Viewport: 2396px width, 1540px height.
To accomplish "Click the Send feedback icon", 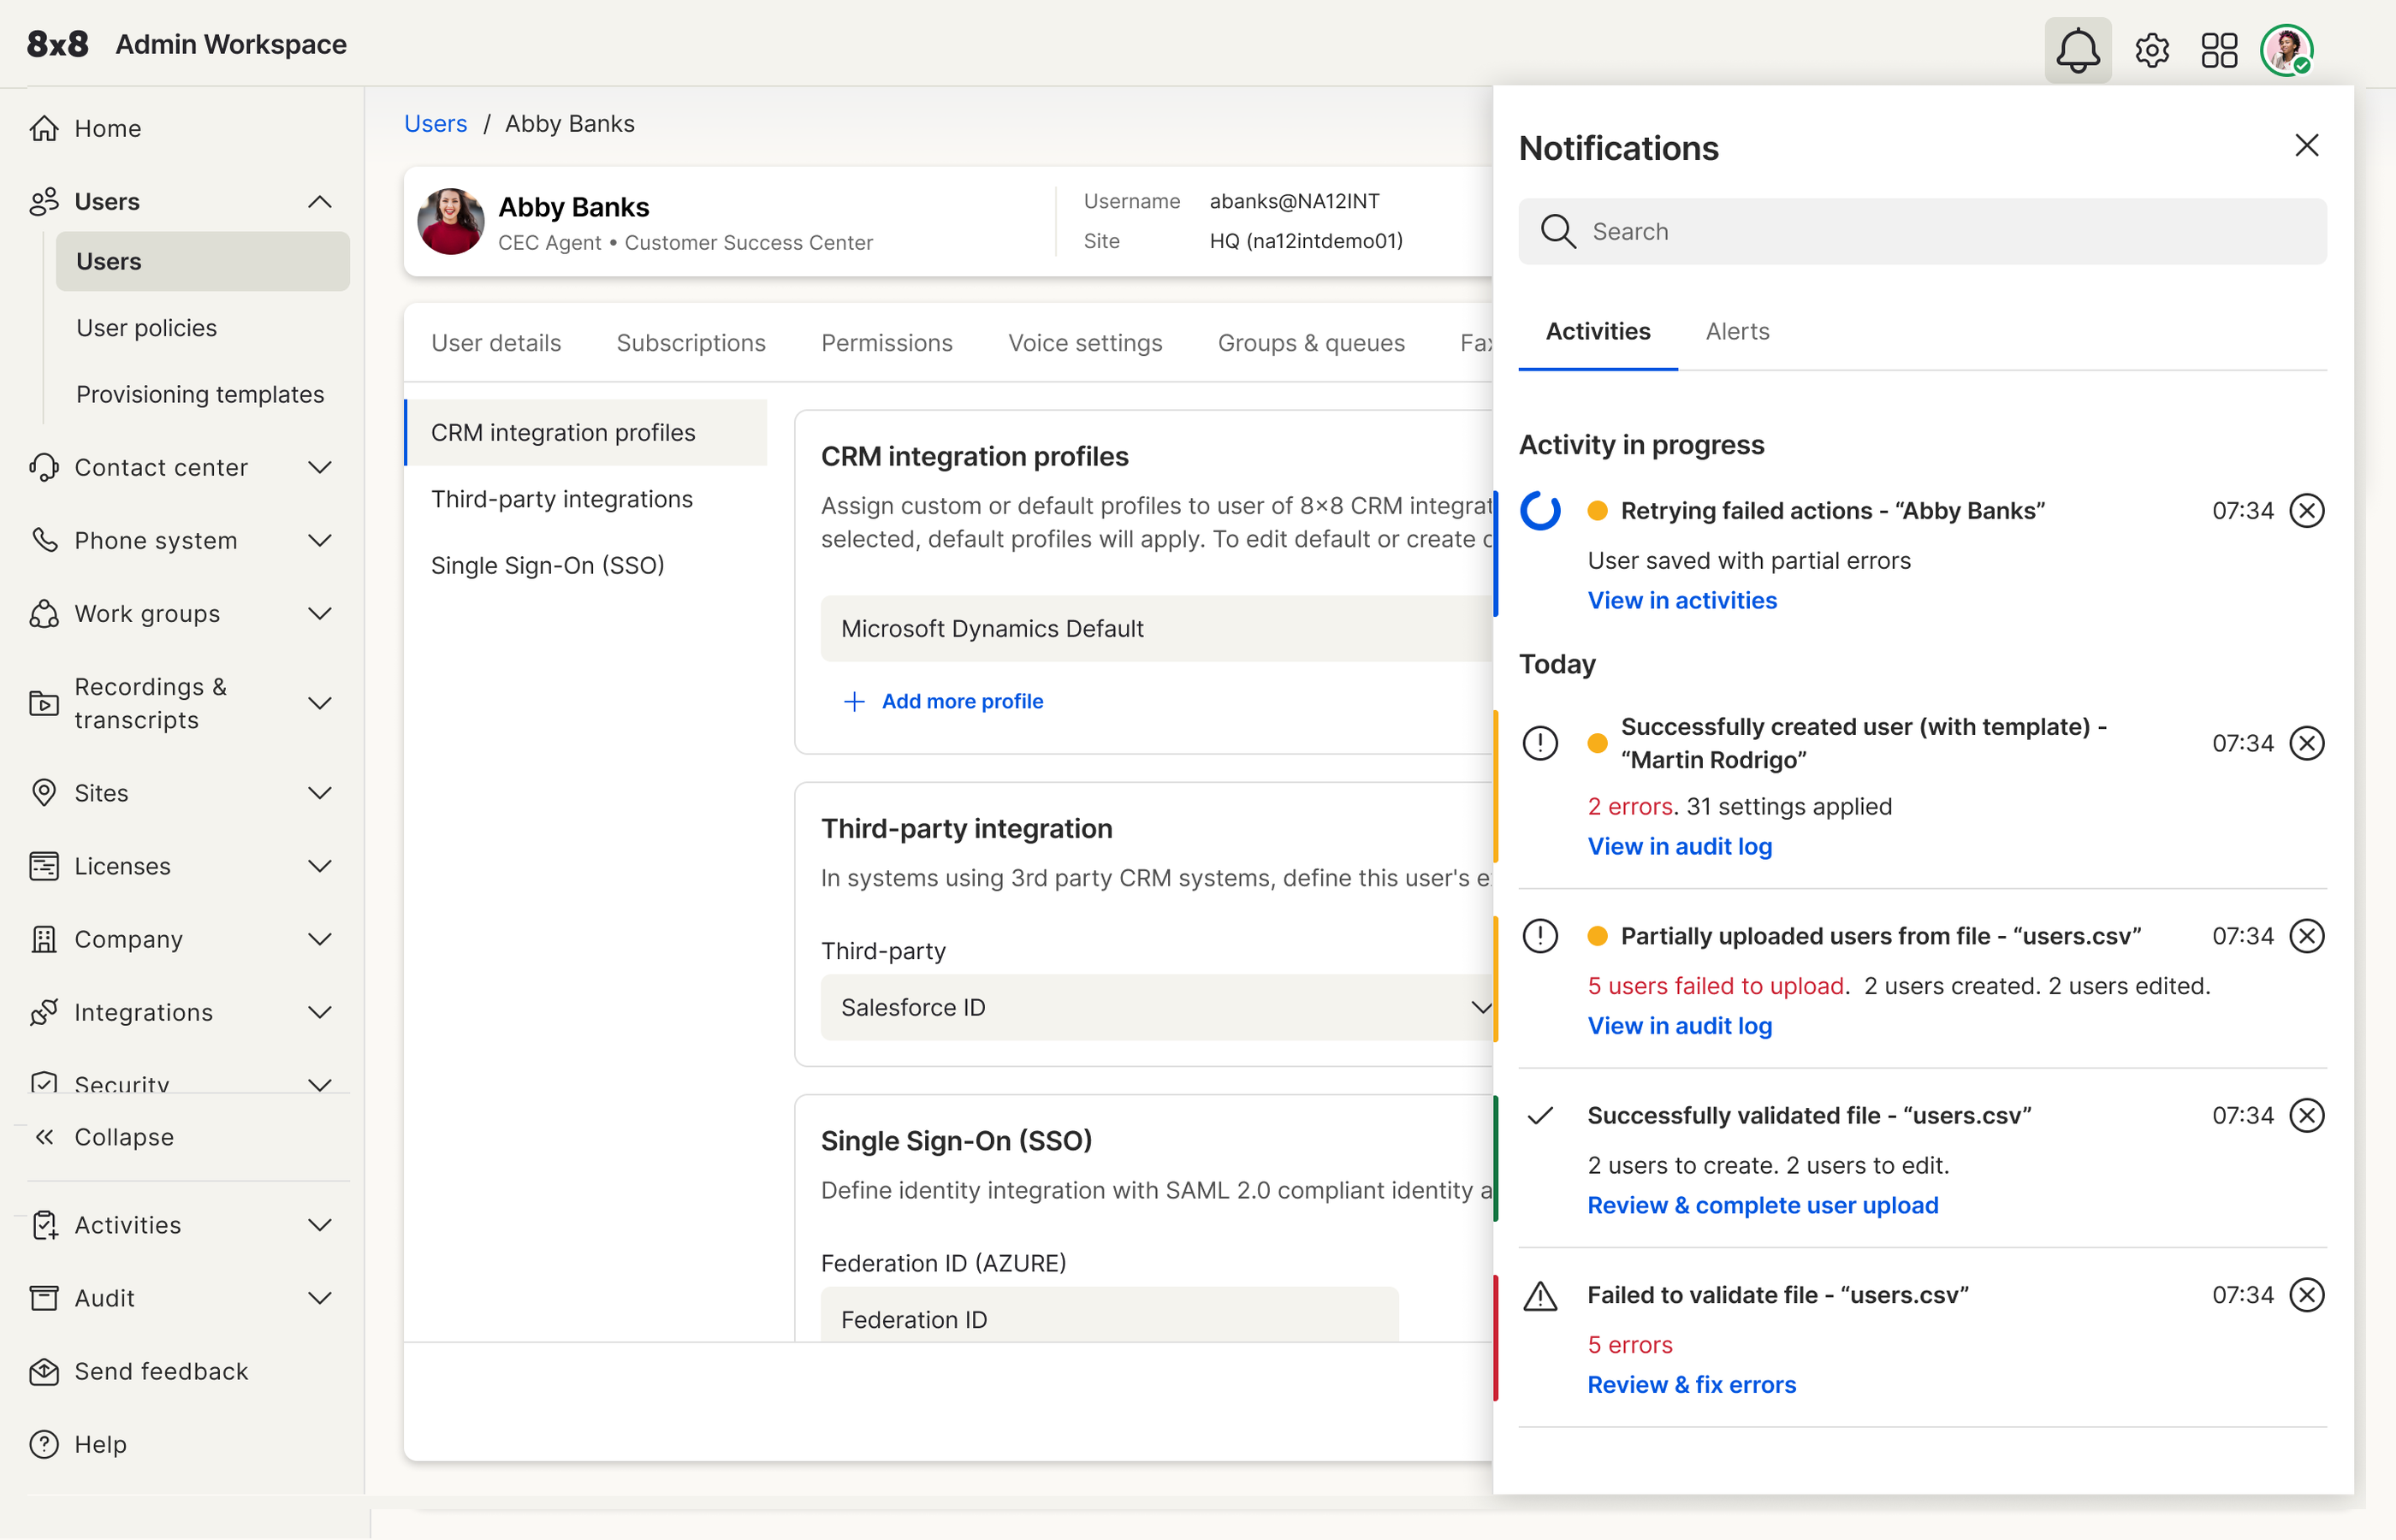I will 44,1371.
